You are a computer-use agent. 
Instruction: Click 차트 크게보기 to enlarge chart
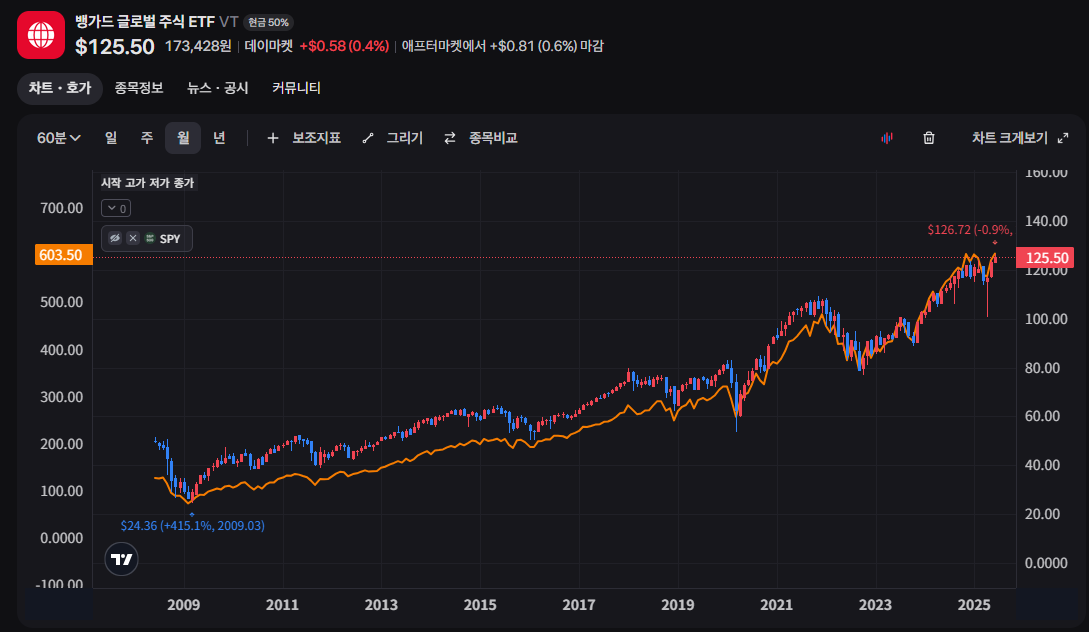1010,138
